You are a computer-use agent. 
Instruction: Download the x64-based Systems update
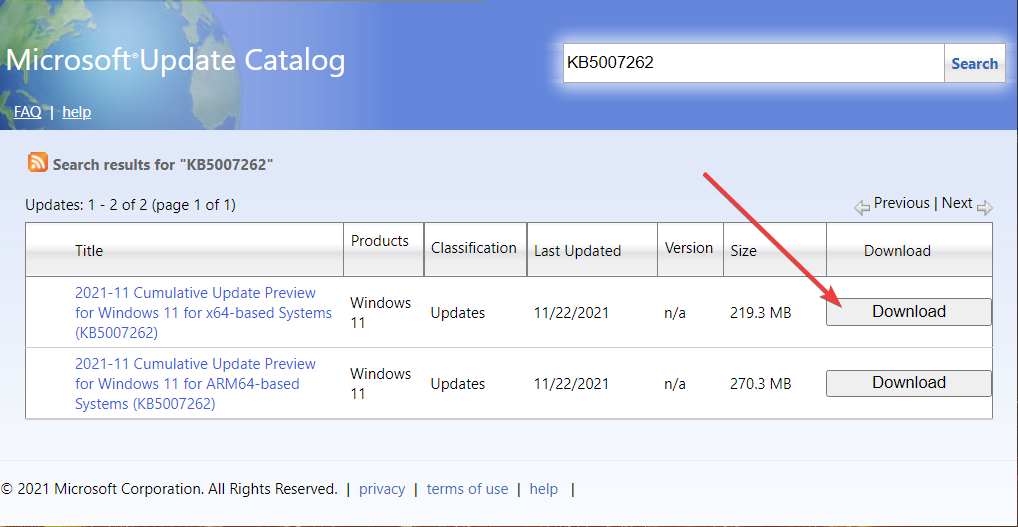click(x=908, y=312)
